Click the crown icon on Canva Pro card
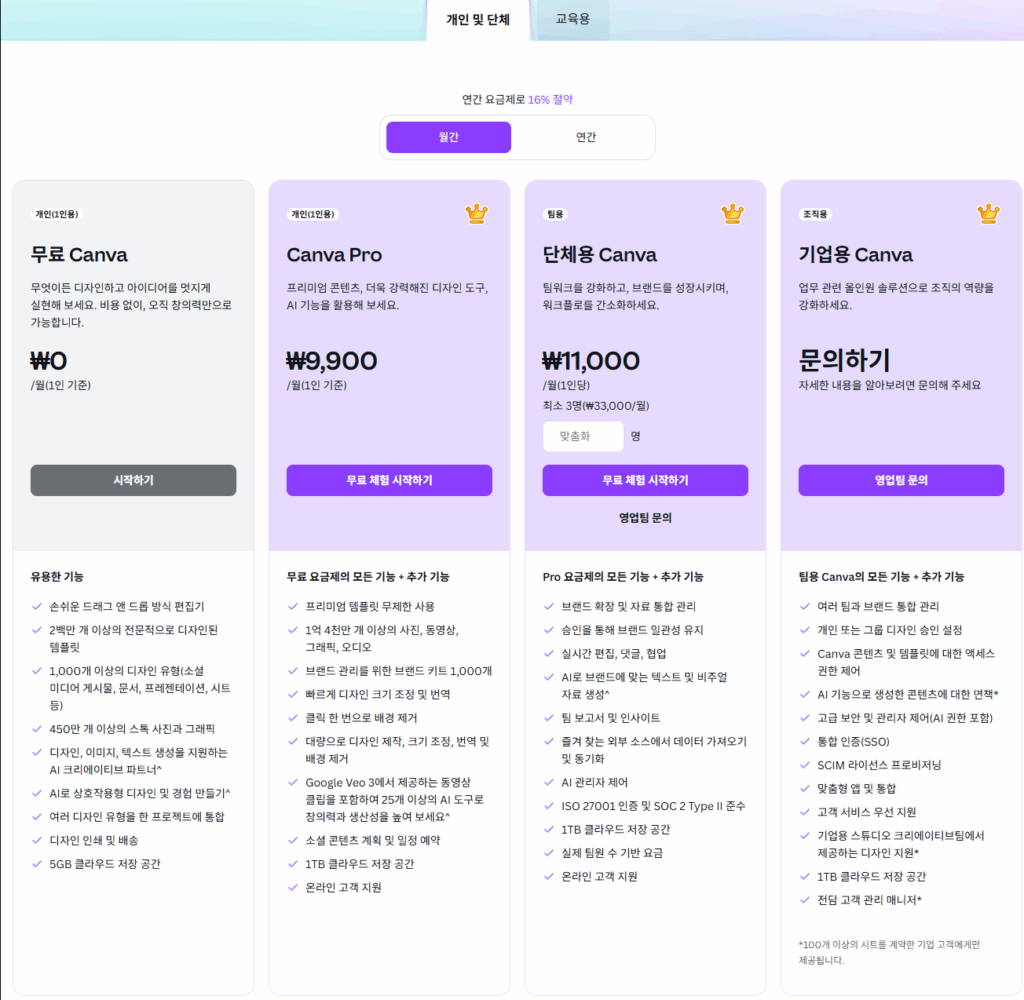 pos(476,214)
